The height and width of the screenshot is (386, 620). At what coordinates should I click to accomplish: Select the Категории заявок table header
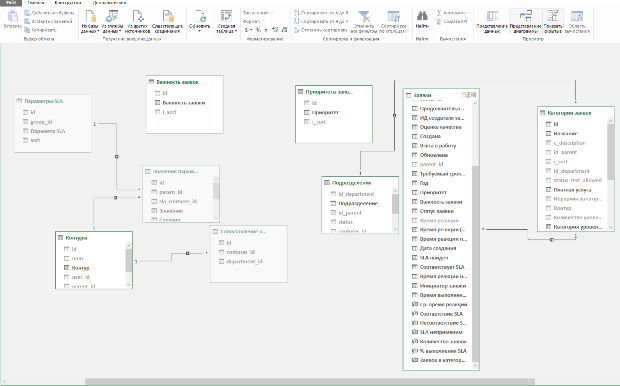pyautogui.click(x=575, y=113)
